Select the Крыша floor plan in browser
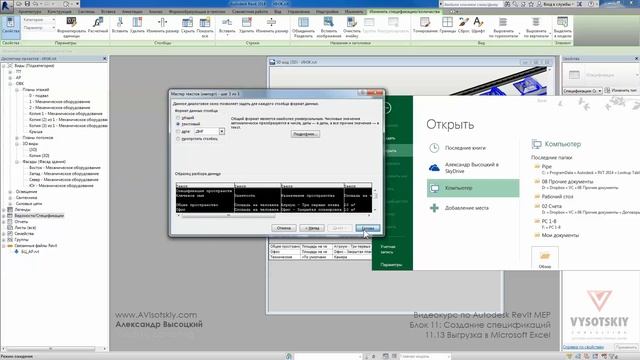640x360 pixels. 36,132
